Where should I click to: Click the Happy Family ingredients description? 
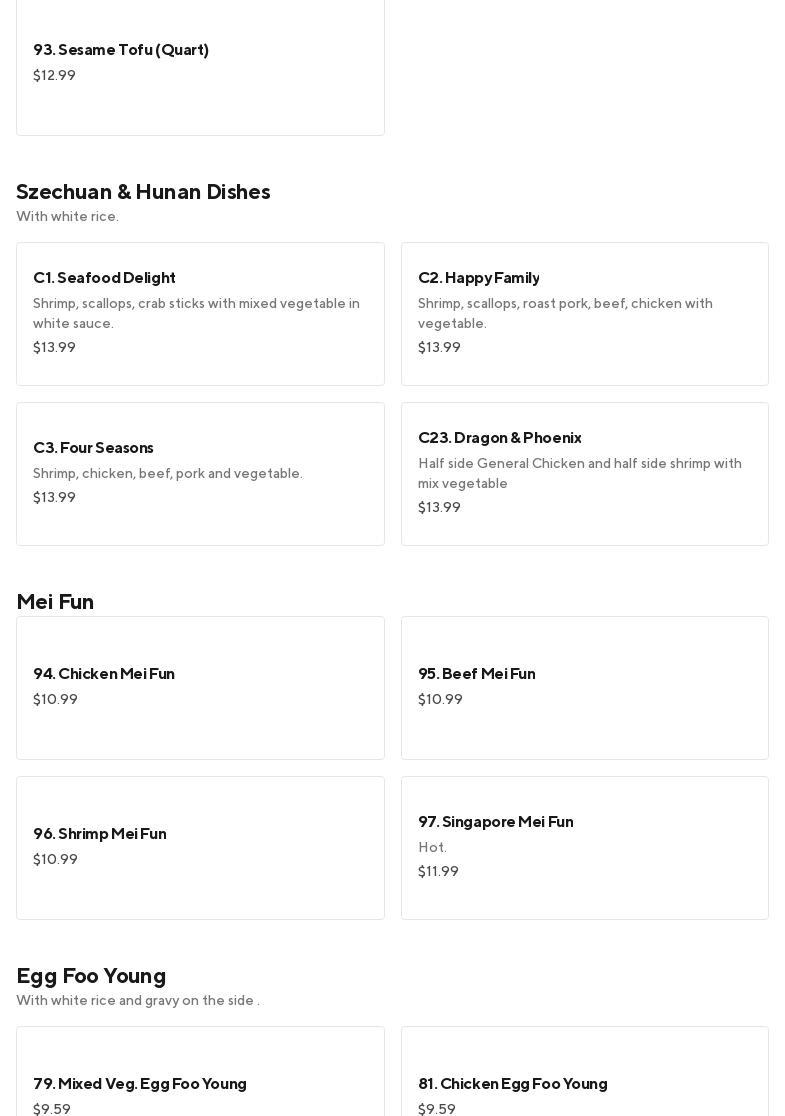click(565, 313)
